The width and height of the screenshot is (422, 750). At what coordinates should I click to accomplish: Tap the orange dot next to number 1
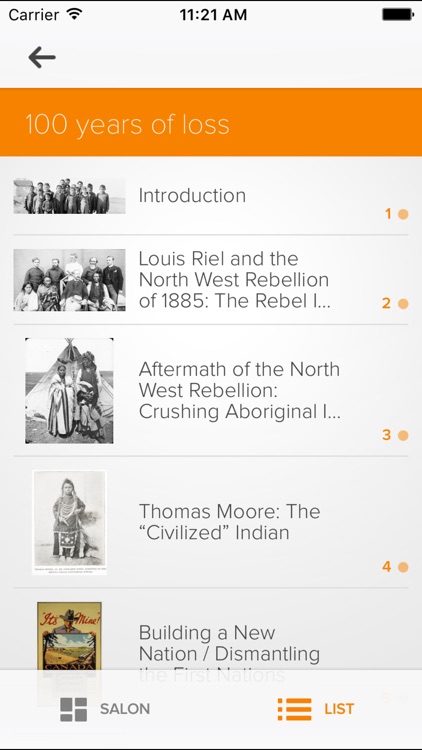coord(403,214)
